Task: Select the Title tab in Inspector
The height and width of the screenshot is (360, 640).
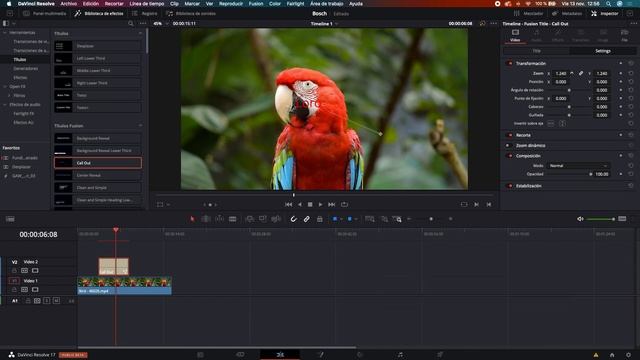Action: pyautogui.click(x=536, y=51)
